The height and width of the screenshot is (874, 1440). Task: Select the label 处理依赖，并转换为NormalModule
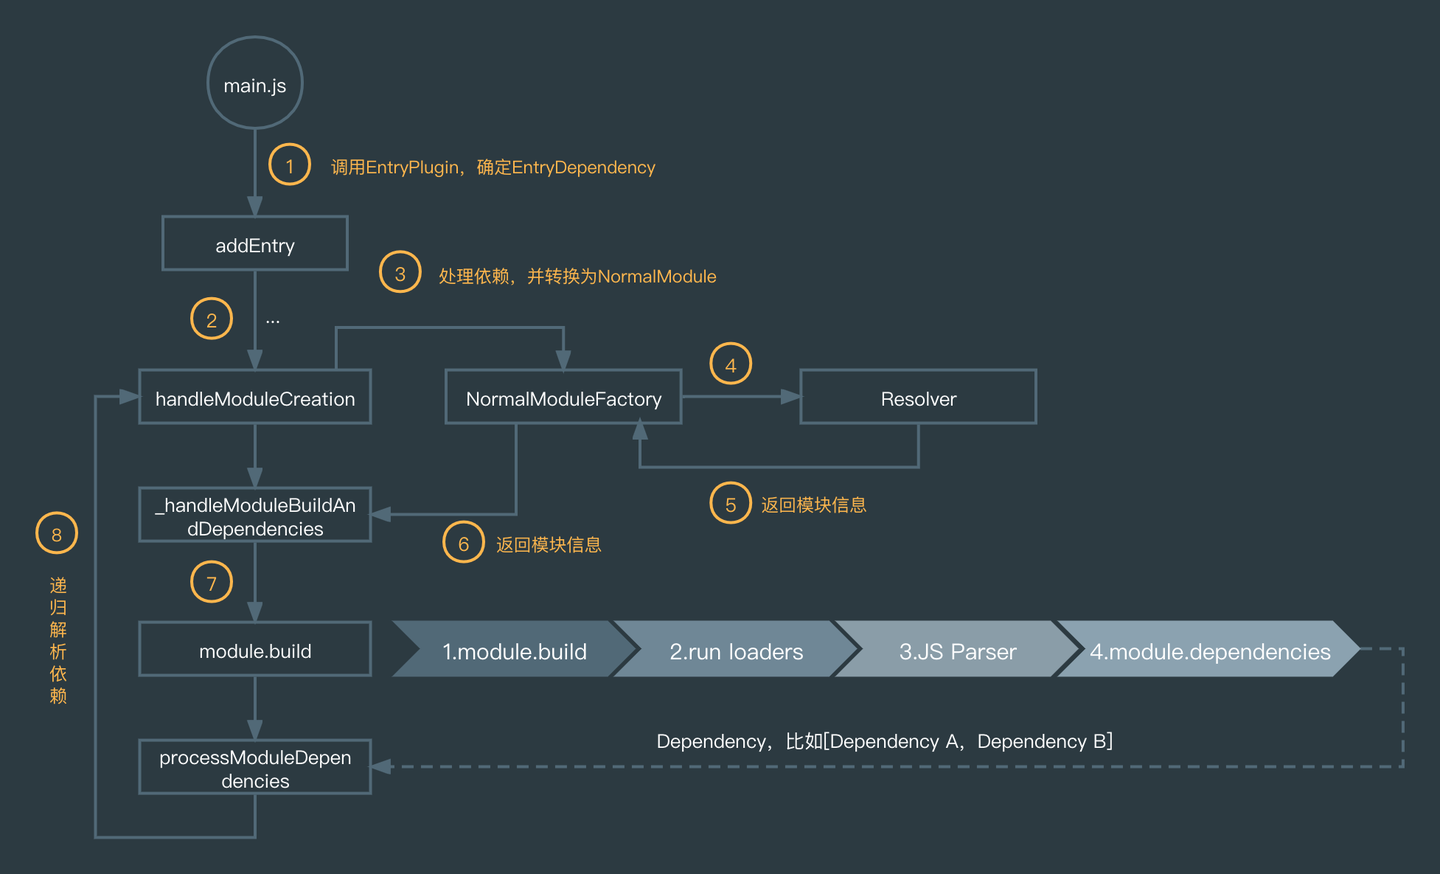tap(577, 276)
